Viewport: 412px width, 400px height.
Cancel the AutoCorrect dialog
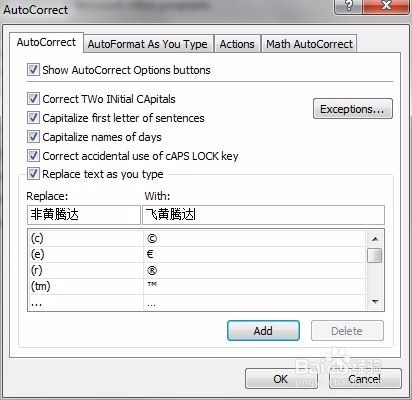click(x=365, y=379)
